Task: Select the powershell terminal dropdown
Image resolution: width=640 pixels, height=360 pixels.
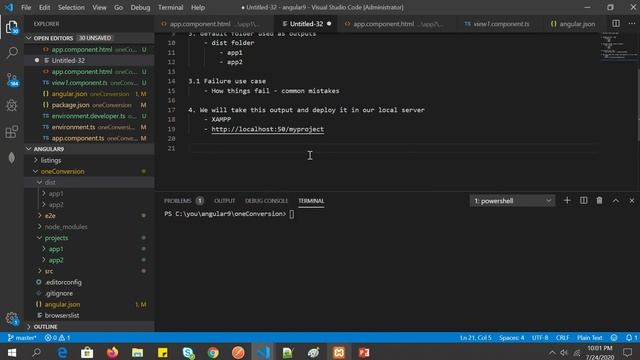Action: (512, 200)
